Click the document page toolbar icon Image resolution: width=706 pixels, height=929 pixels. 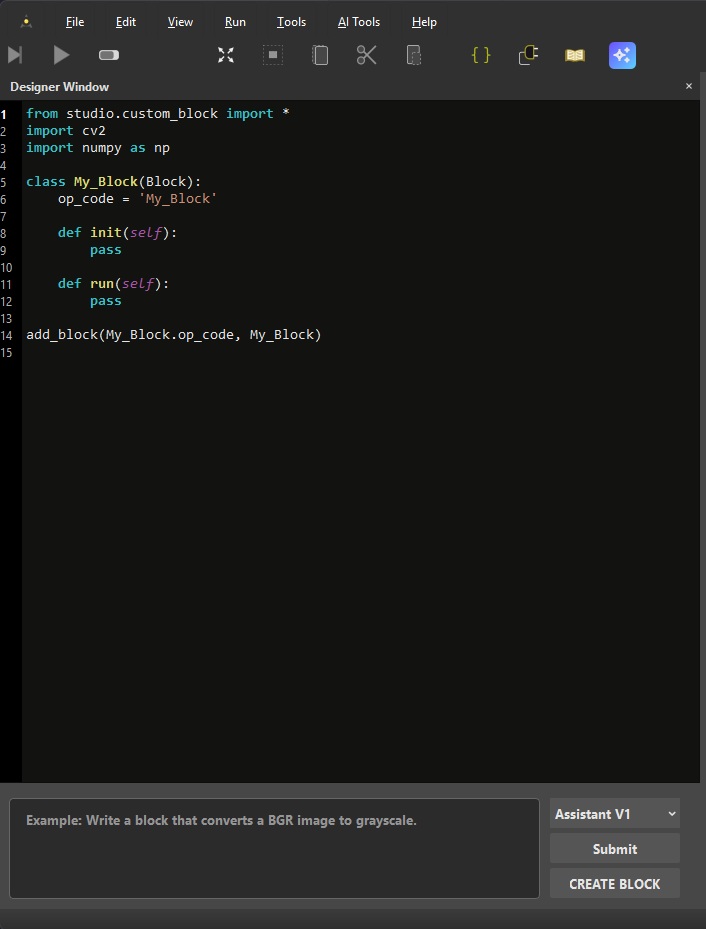coord(320,55)
